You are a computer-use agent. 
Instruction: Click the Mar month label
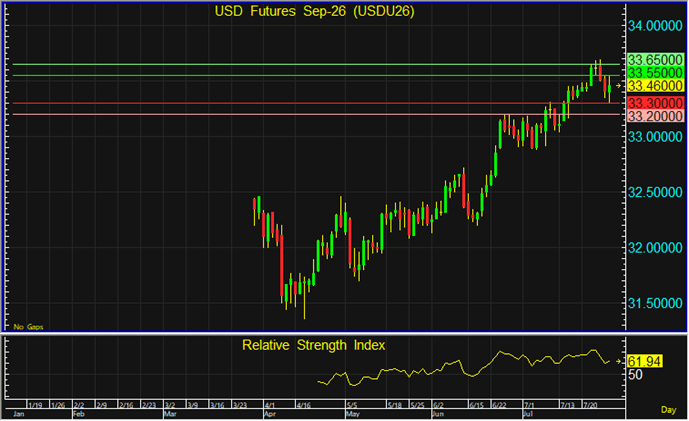170,414
